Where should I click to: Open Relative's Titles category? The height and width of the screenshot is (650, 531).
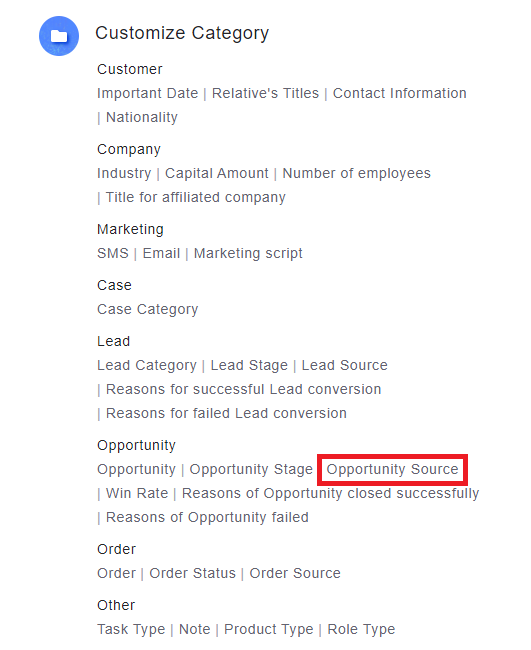265,93
